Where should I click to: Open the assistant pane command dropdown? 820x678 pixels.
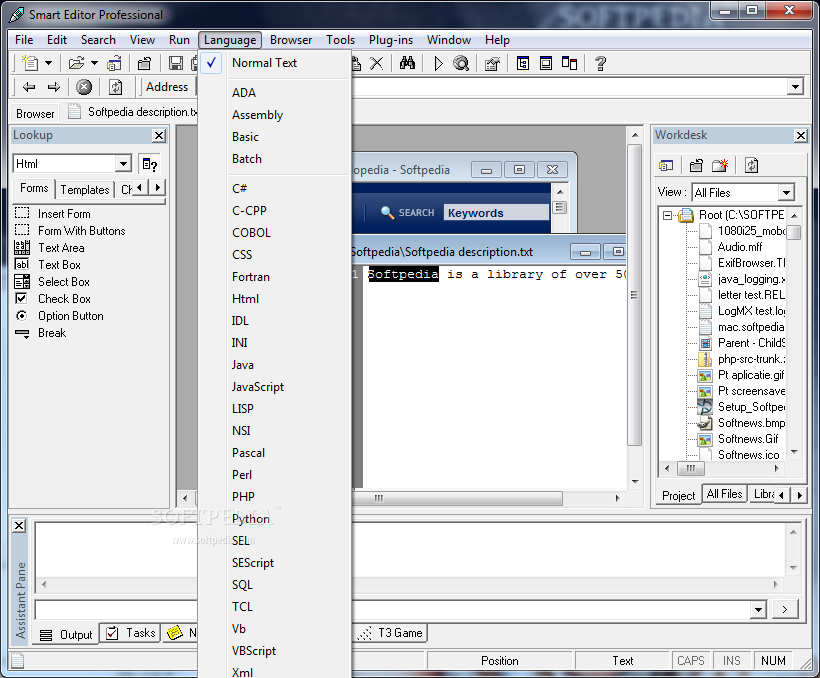758,609
